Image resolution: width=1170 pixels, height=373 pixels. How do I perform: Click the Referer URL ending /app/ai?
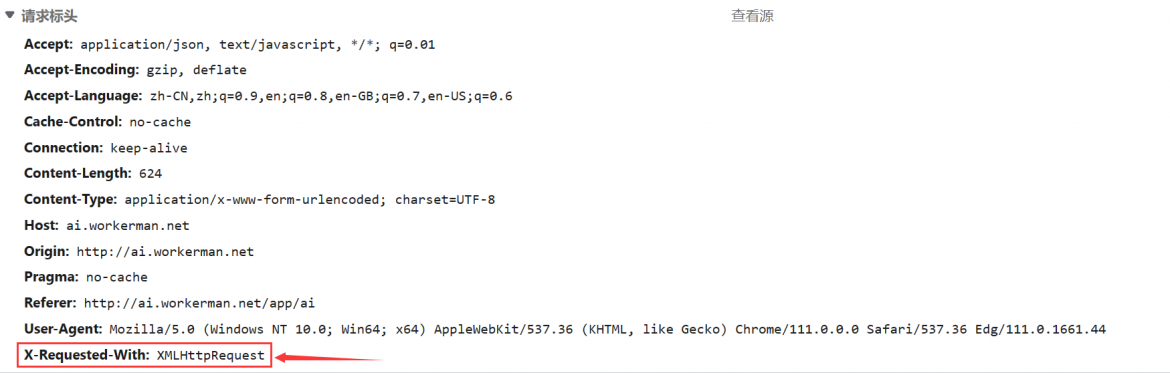(x=198, y=303)
